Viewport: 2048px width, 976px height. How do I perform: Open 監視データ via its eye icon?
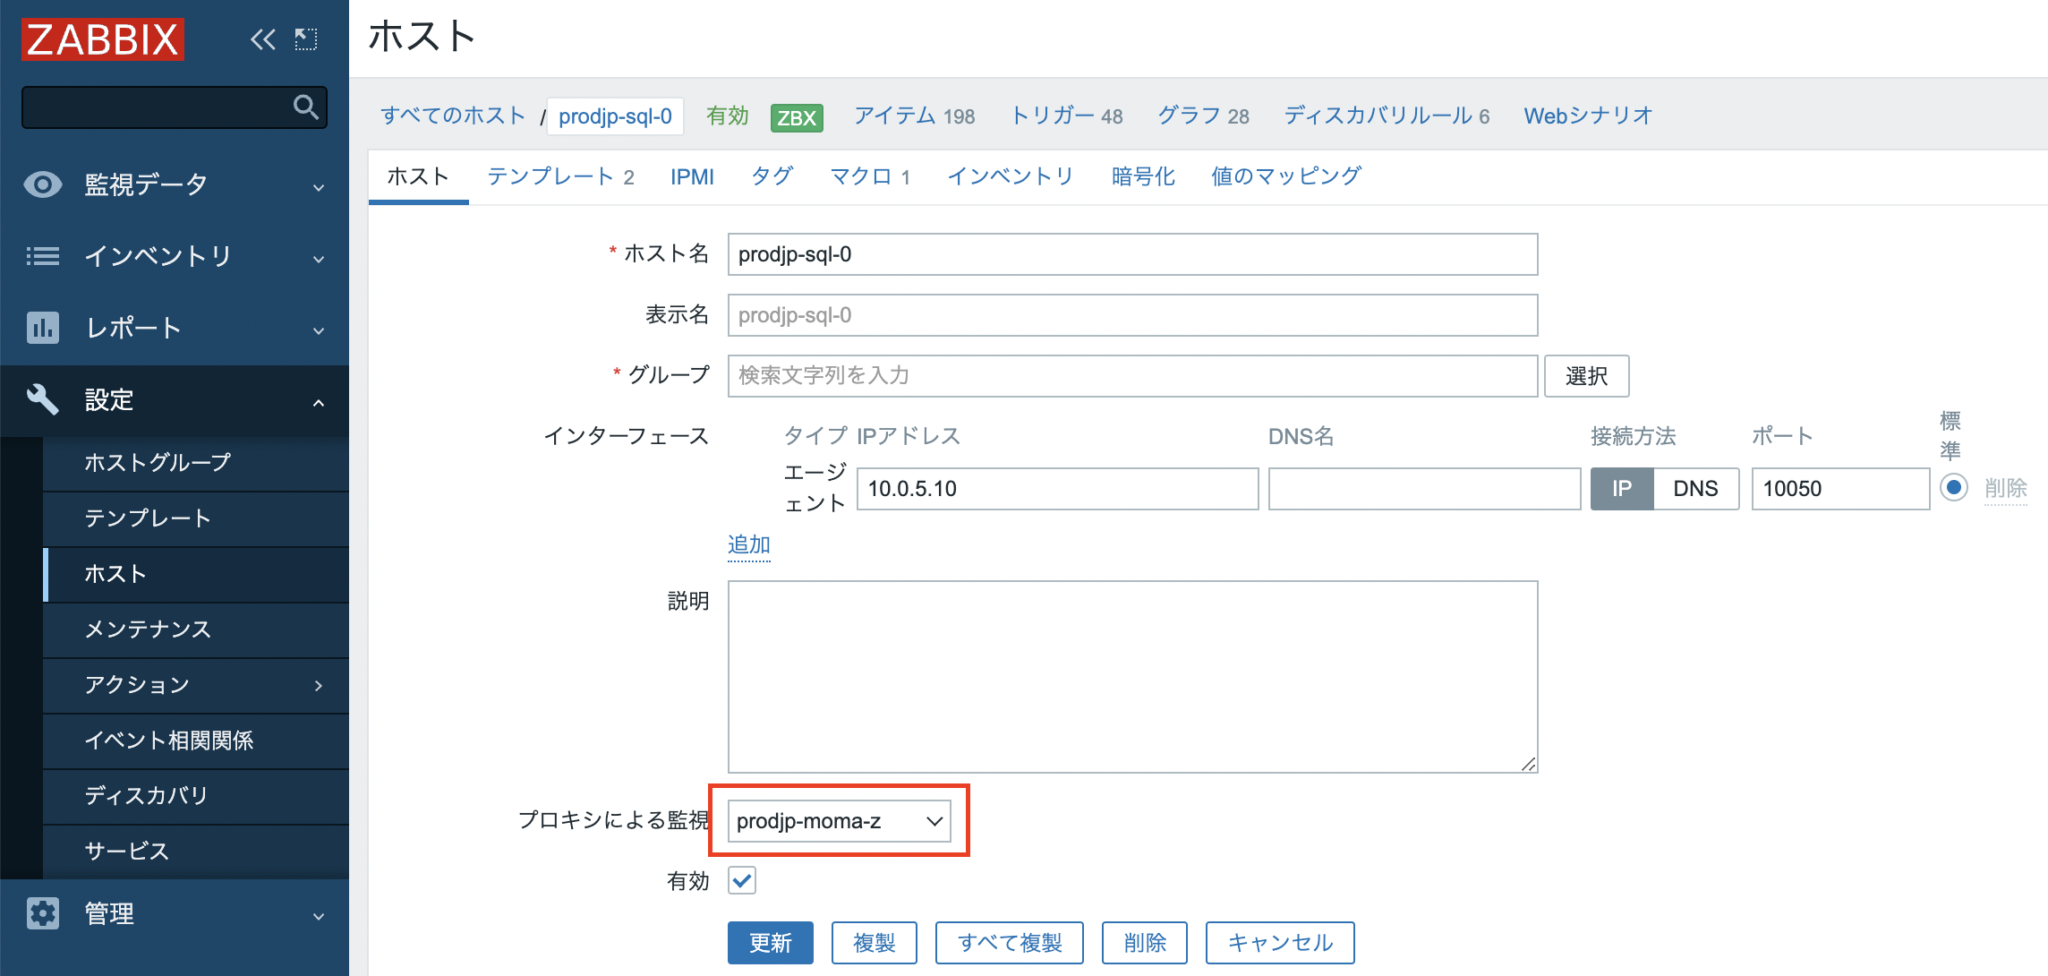click(42, 184)
